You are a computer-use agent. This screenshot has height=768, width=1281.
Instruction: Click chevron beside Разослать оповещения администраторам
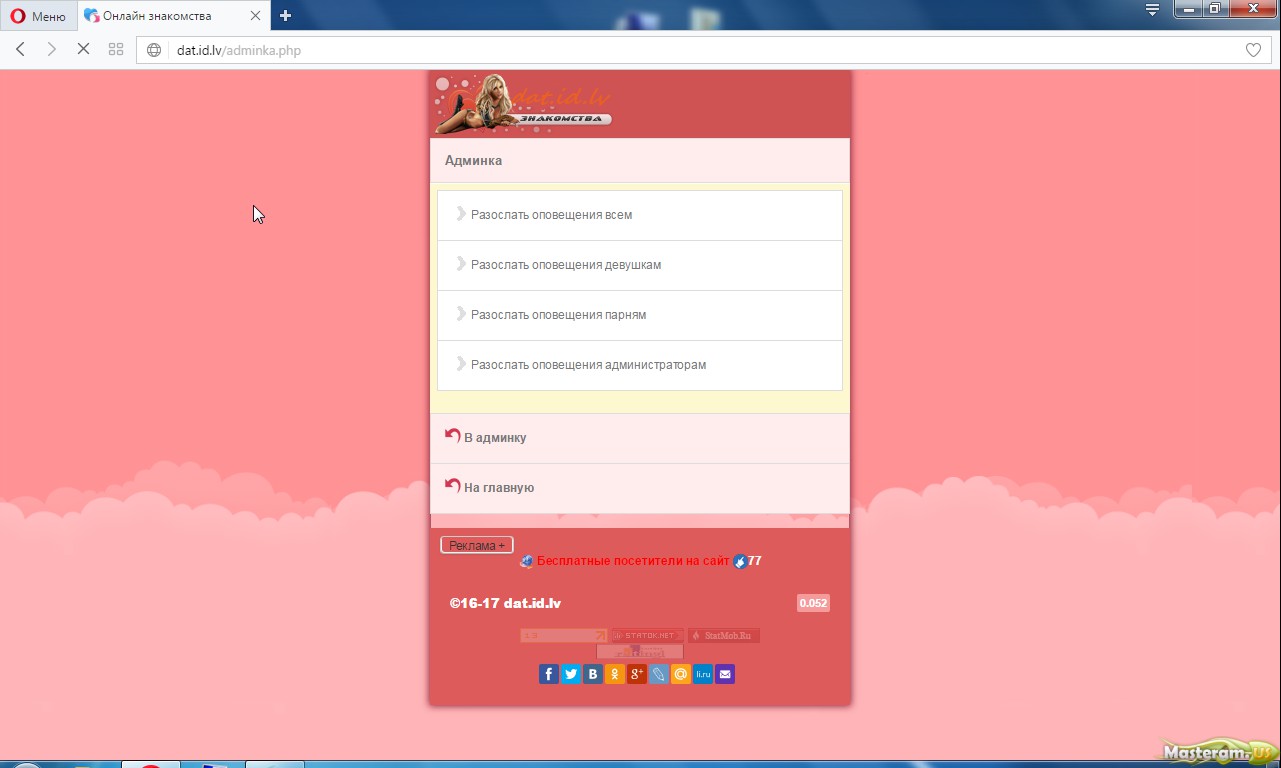click(x=461, y=364)
